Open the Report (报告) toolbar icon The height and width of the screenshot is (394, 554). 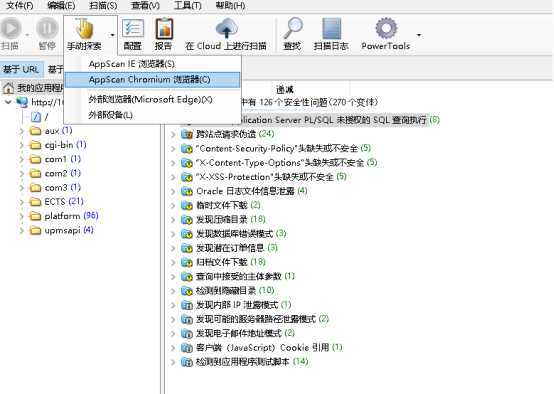164,29
